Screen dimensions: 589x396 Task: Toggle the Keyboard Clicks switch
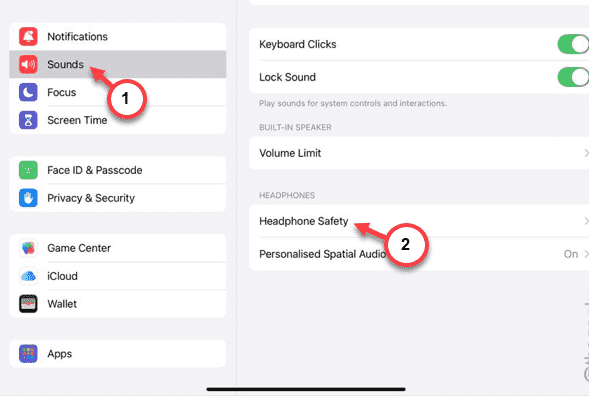point(574,44)
